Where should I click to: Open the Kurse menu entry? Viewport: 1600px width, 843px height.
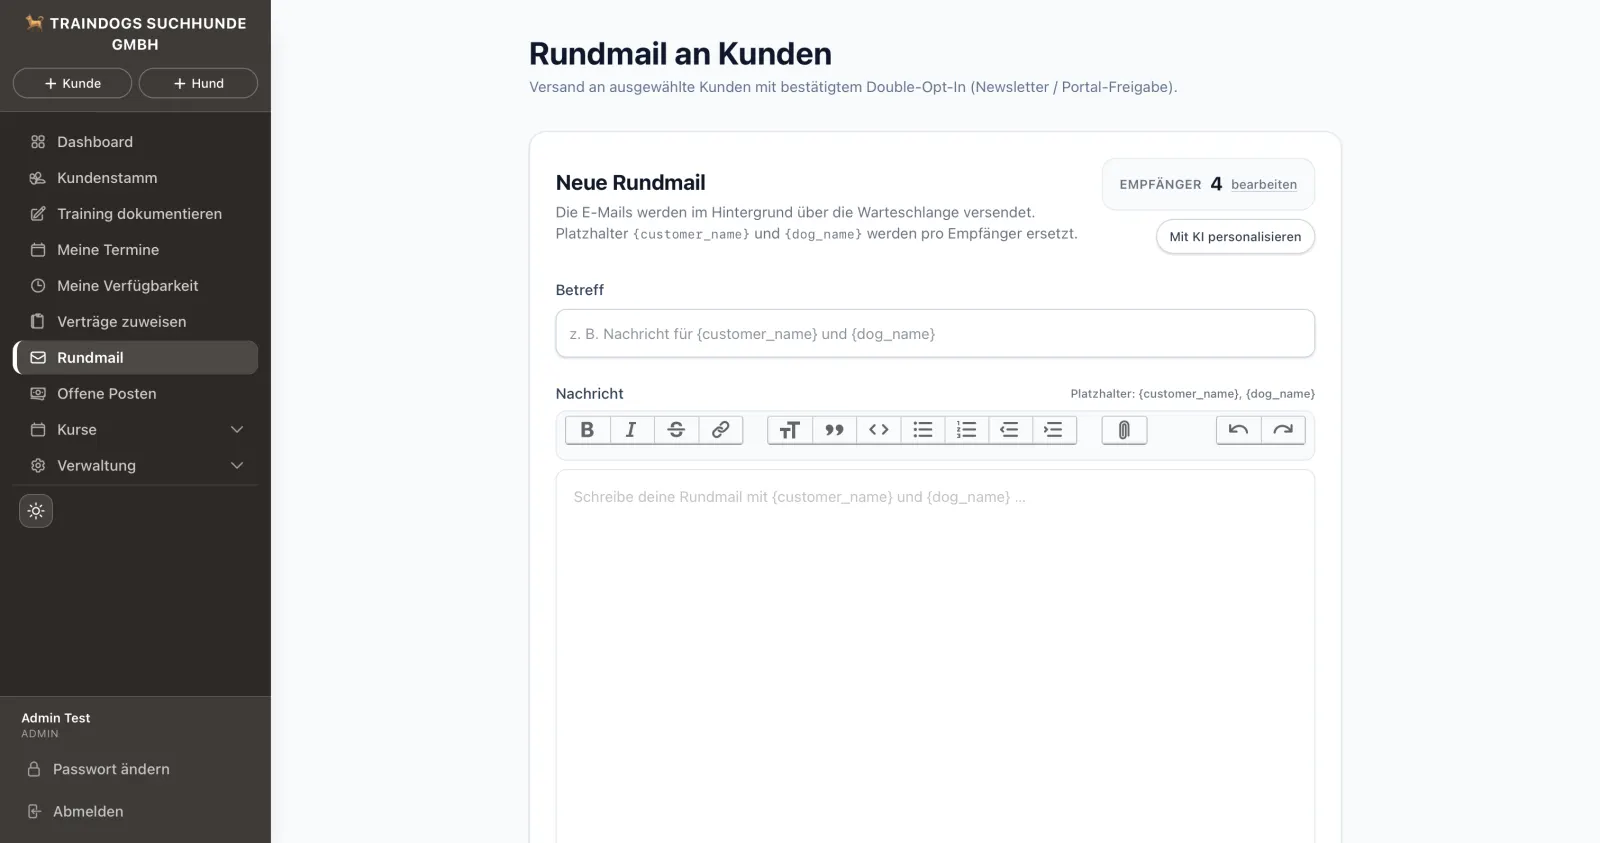click(x=135, y=430)
